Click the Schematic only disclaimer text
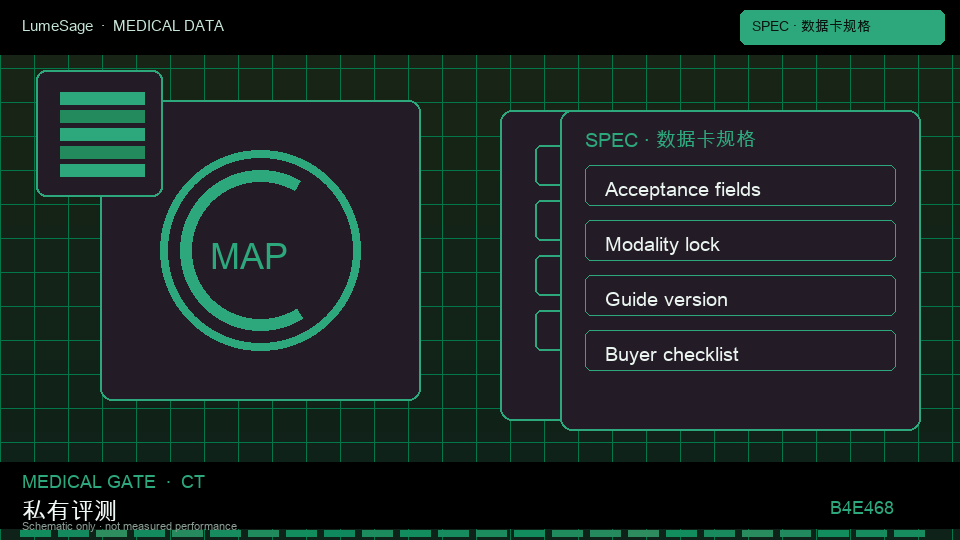 (129, 526)
